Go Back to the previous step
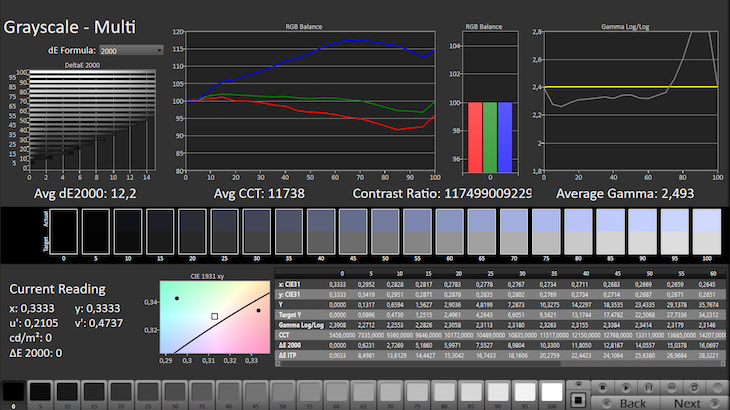 tap(634, 403)
